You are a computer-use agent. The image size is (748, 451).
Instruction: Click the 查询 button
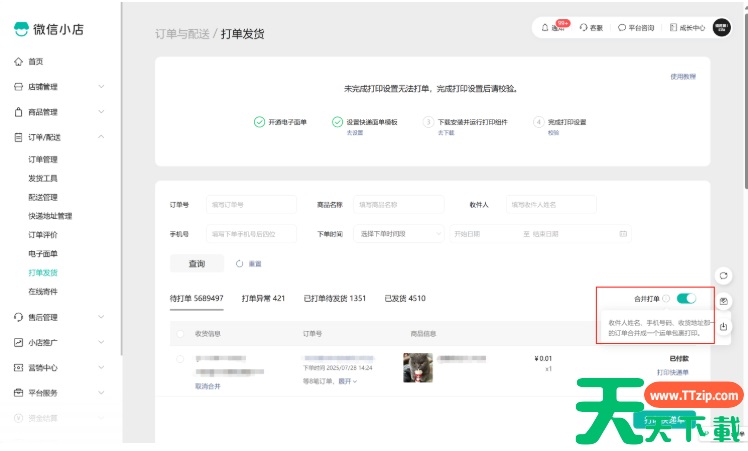(197, 264)
